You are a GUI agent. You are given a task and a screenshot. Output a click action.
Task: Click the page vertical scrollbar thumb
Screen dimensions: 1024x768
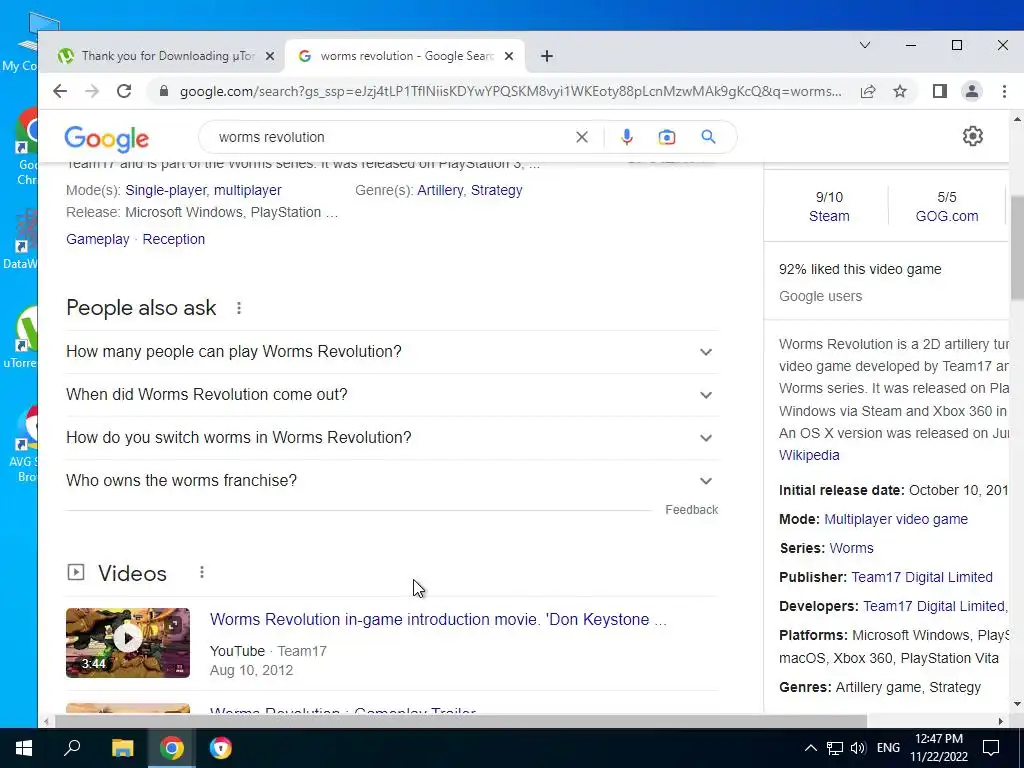click(x=1017, y=246)
